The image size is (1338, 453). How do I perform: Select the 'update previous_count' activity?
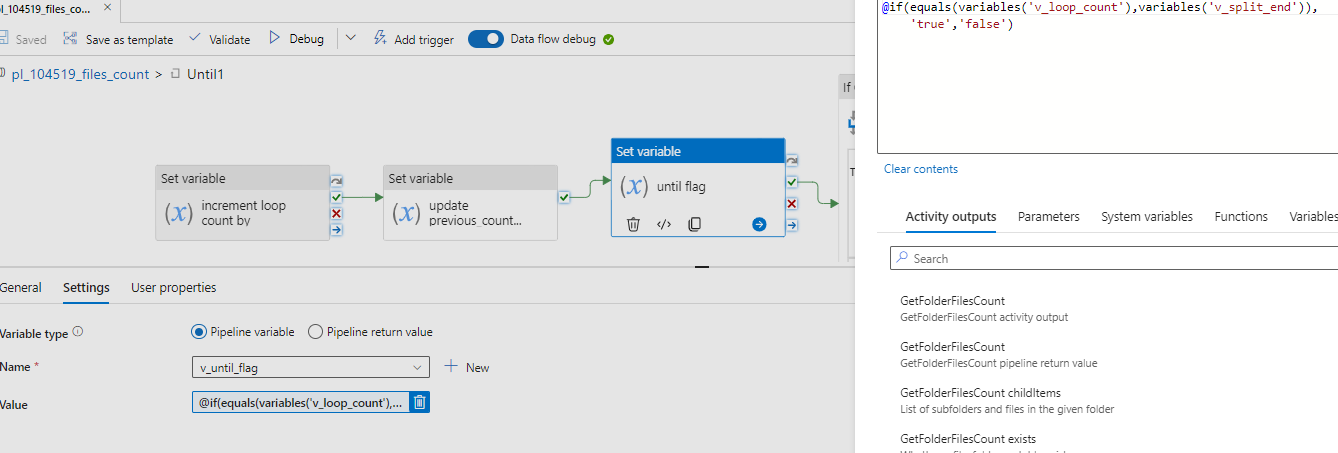[x=470, y=202]
